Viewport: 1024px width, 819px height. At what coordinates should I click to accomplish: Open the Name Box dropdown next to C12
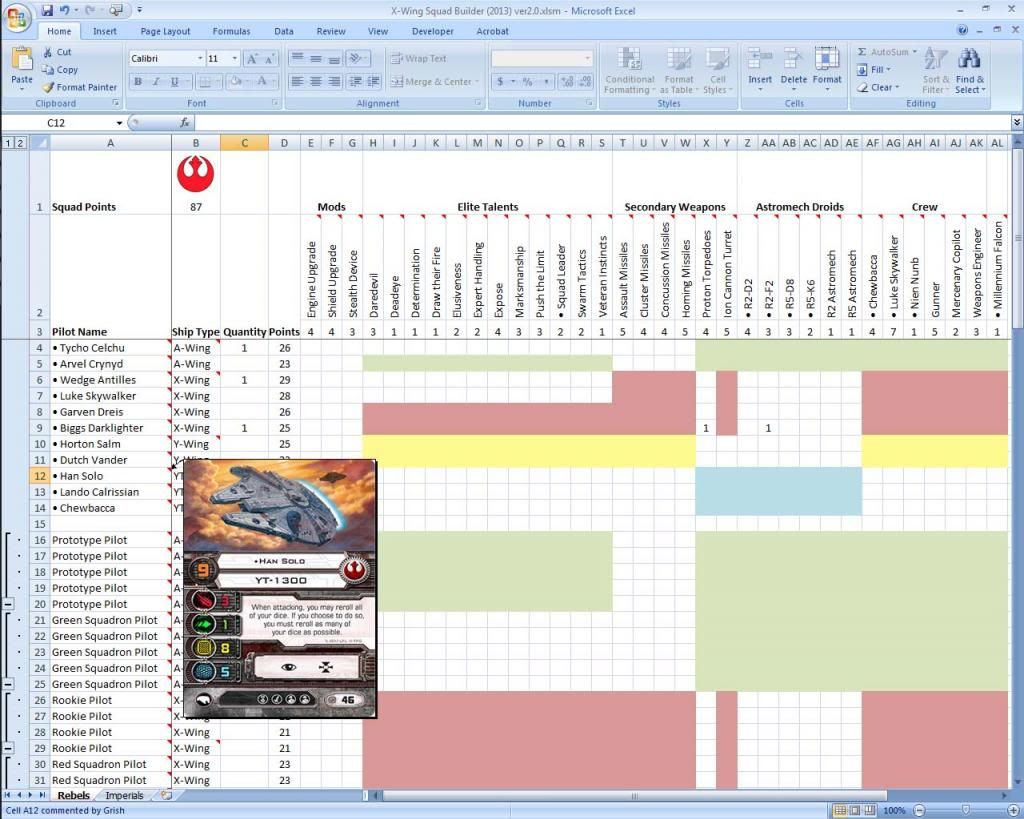(x=119, y=123)
